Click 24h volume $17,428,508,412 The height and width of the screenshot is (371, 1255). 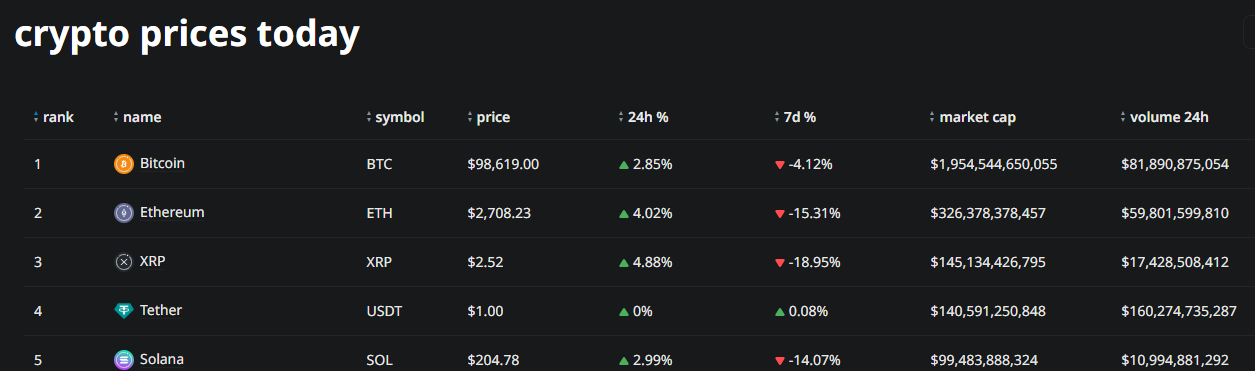(x=1175, y=262)
